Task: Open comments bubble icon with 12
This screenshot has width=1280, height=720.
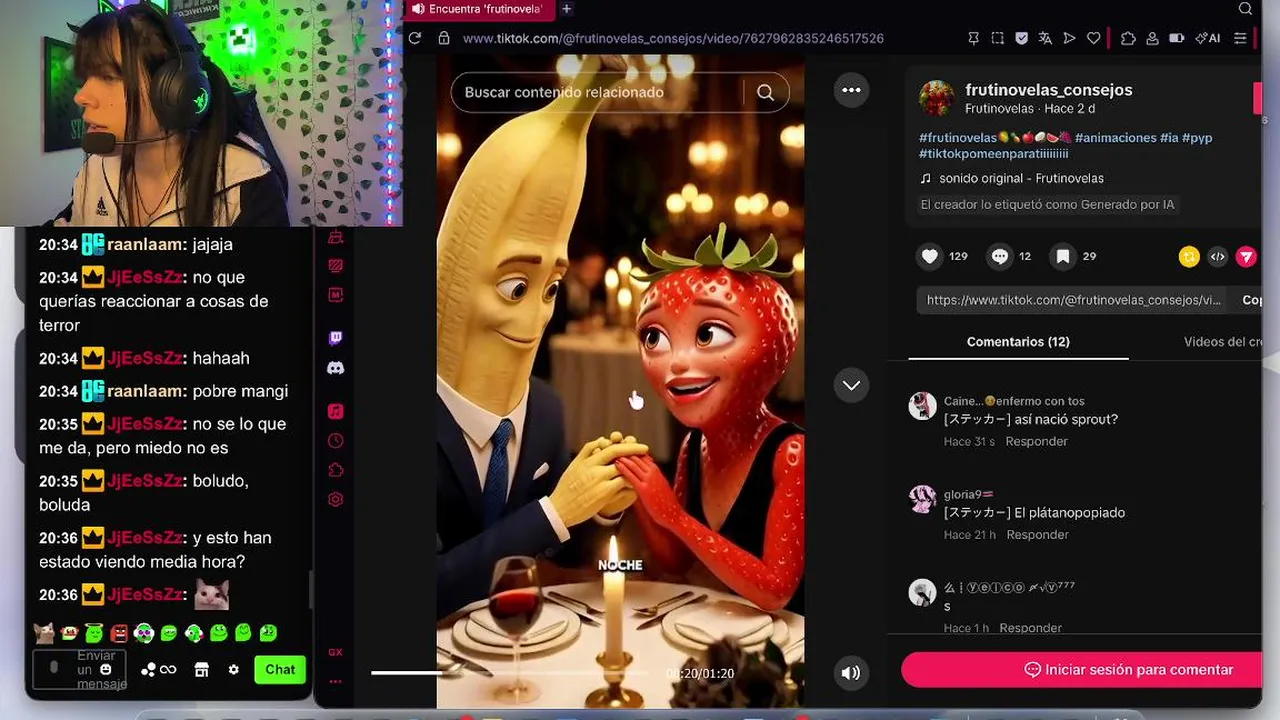Action: [x=1000, y=257]
